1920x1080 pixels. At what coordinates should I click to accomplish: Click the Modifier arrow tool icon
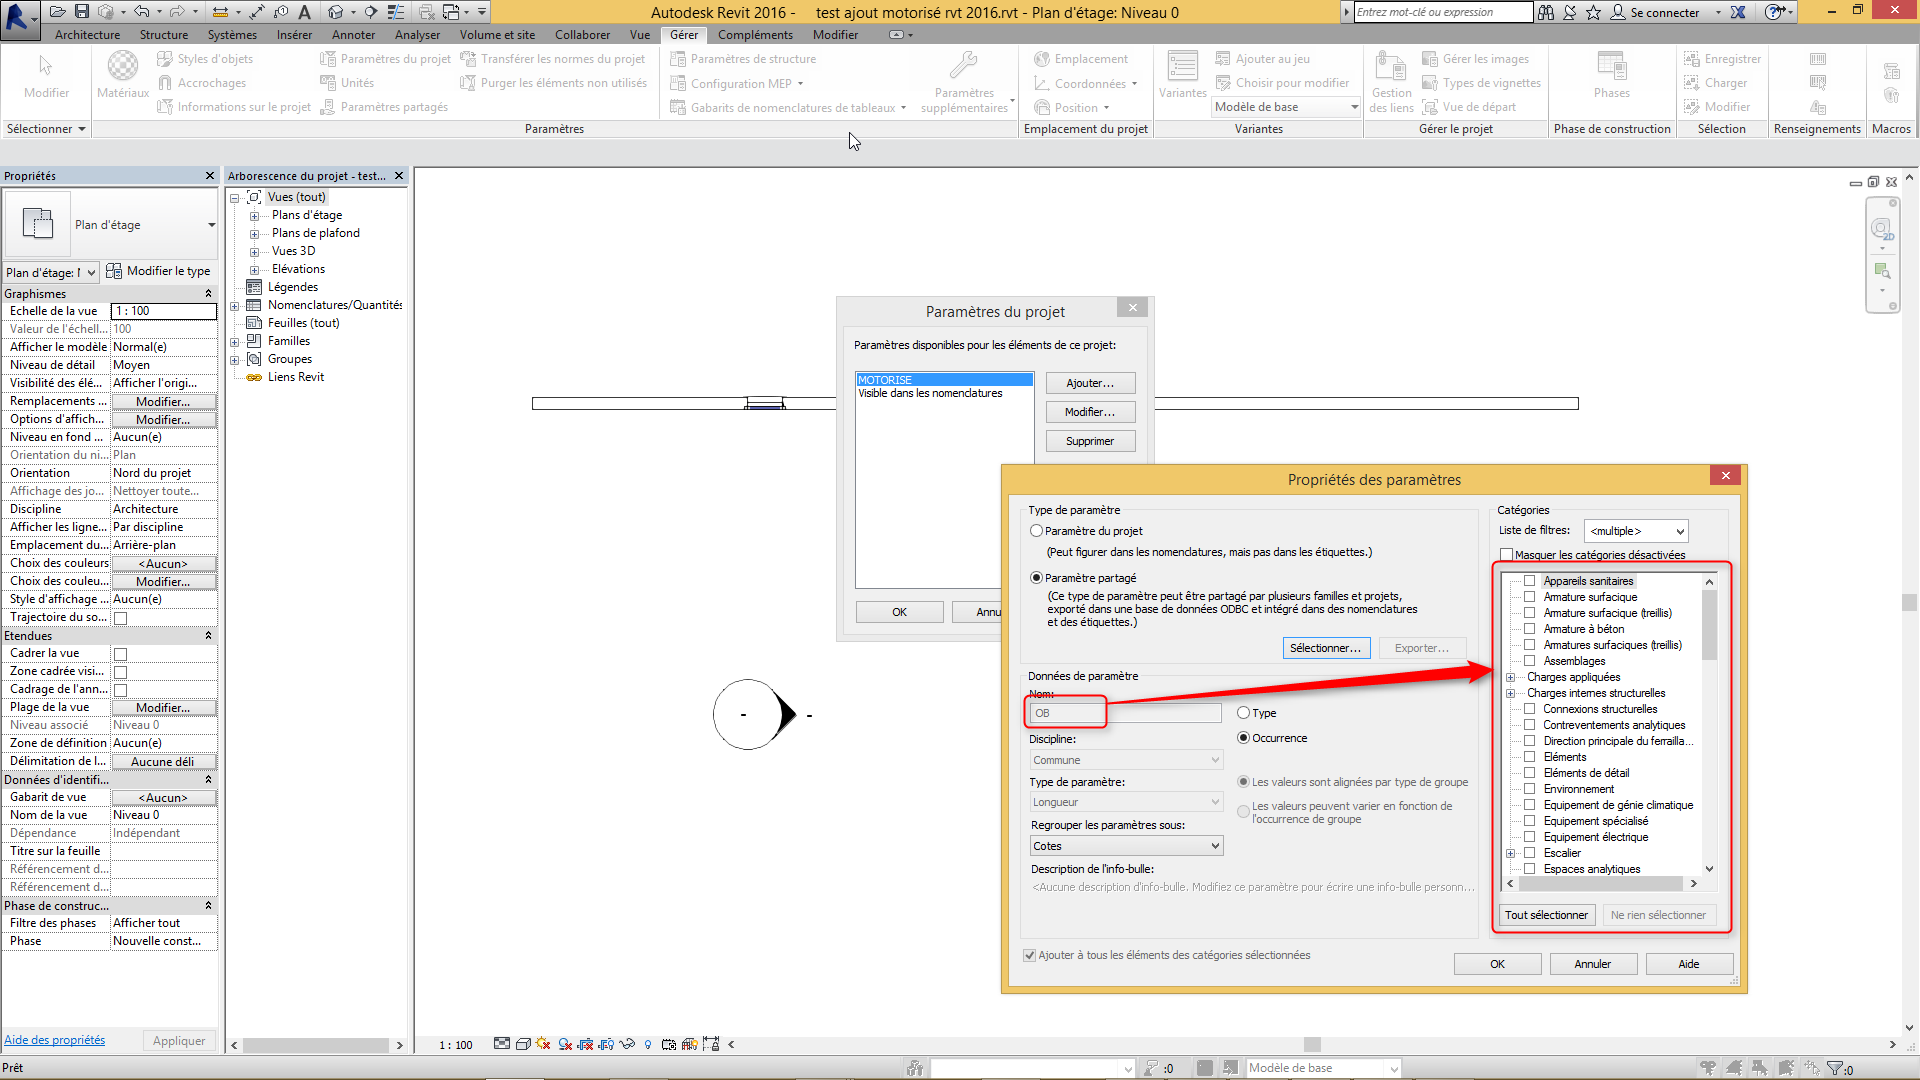46,67
